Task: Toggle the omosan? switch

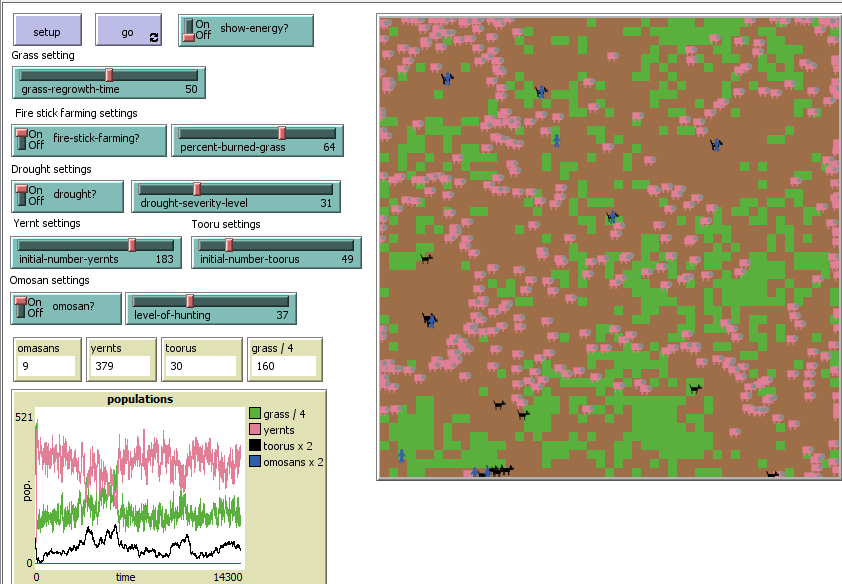Action: click(66, 309)
